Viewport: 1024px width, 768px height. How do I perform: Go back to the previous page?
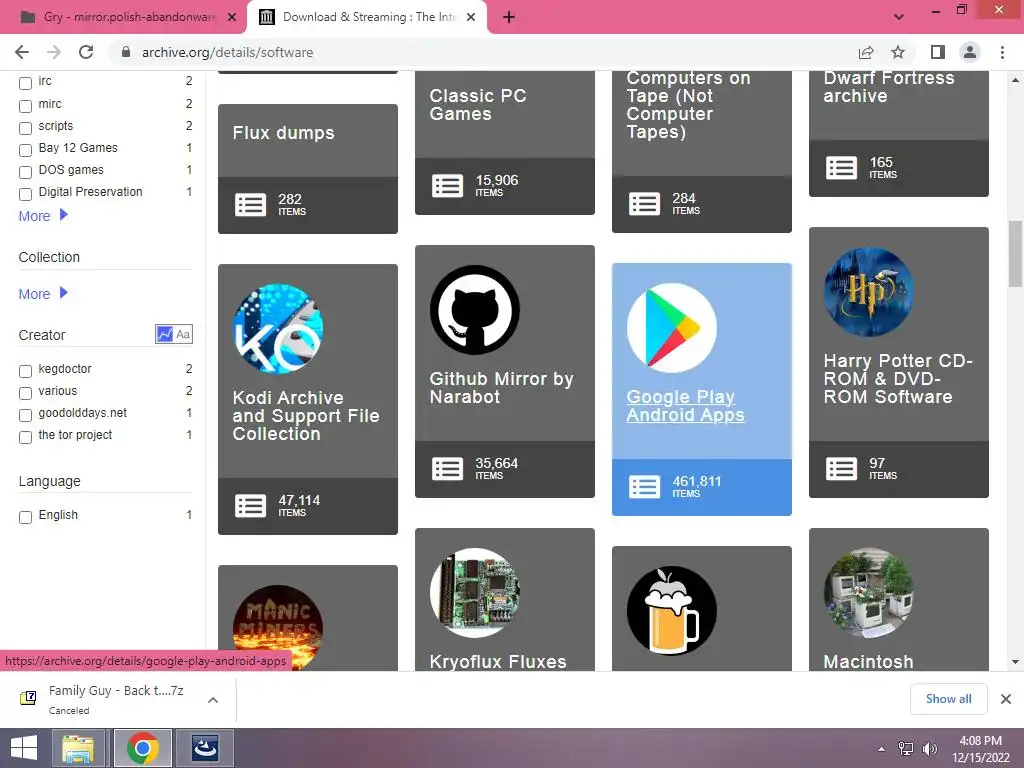point(22,52)
